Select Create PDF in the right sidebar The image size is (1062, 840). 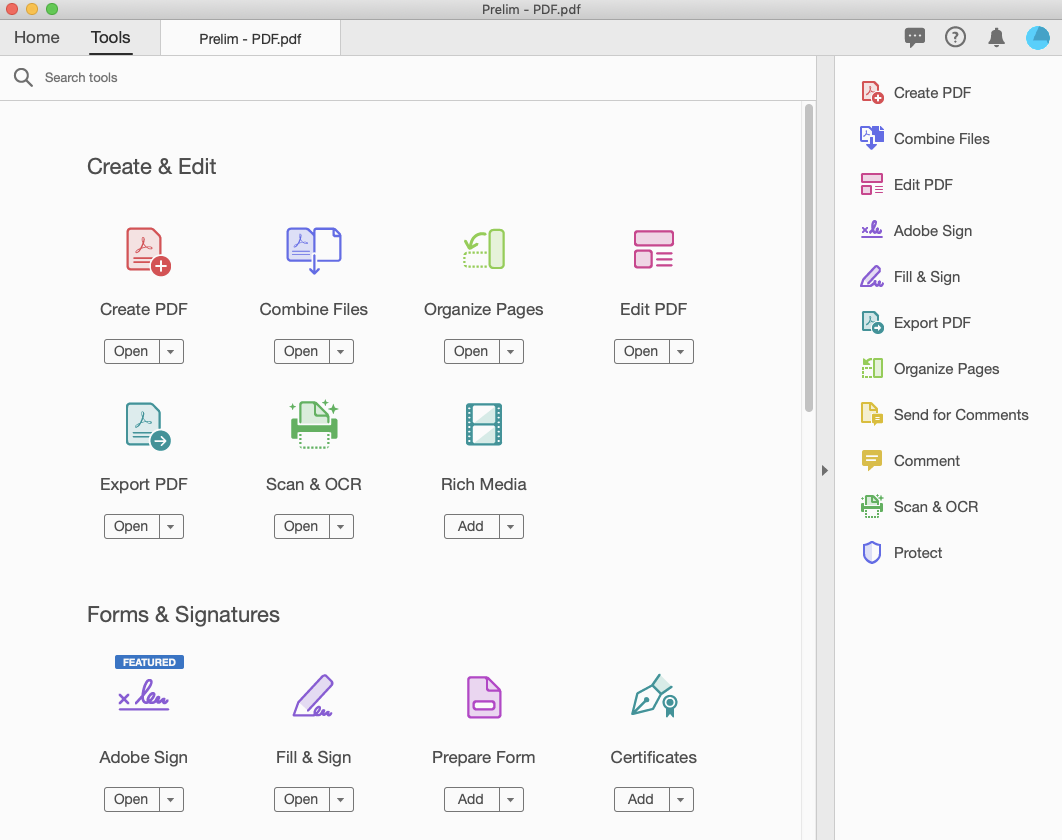tap(916, 93)
